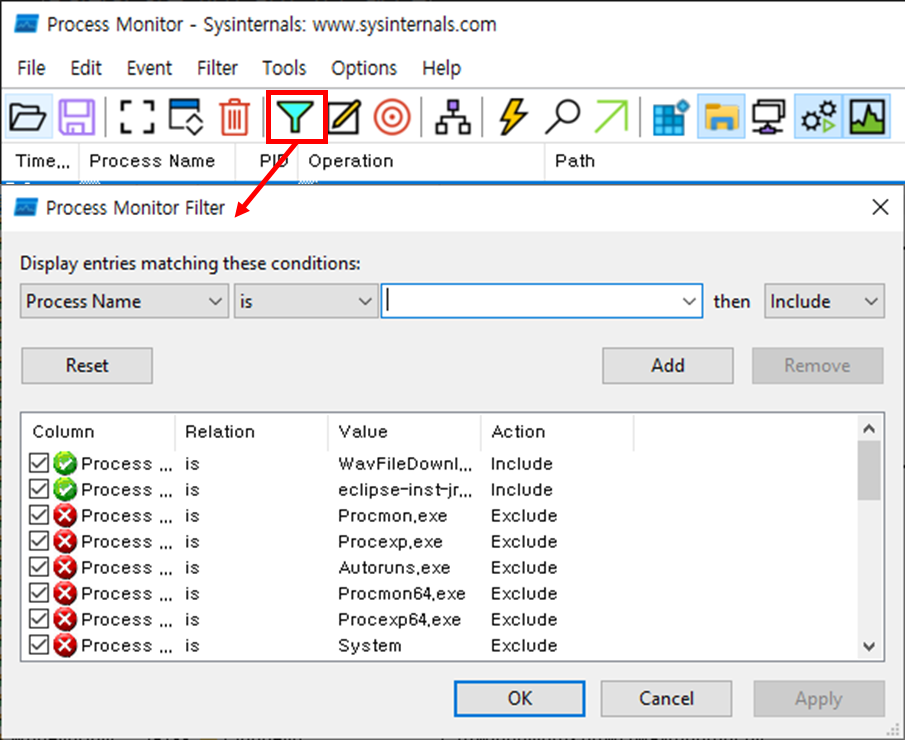Uncheck the eclipse-inst-jr filter checkbox

click(39, 489)
